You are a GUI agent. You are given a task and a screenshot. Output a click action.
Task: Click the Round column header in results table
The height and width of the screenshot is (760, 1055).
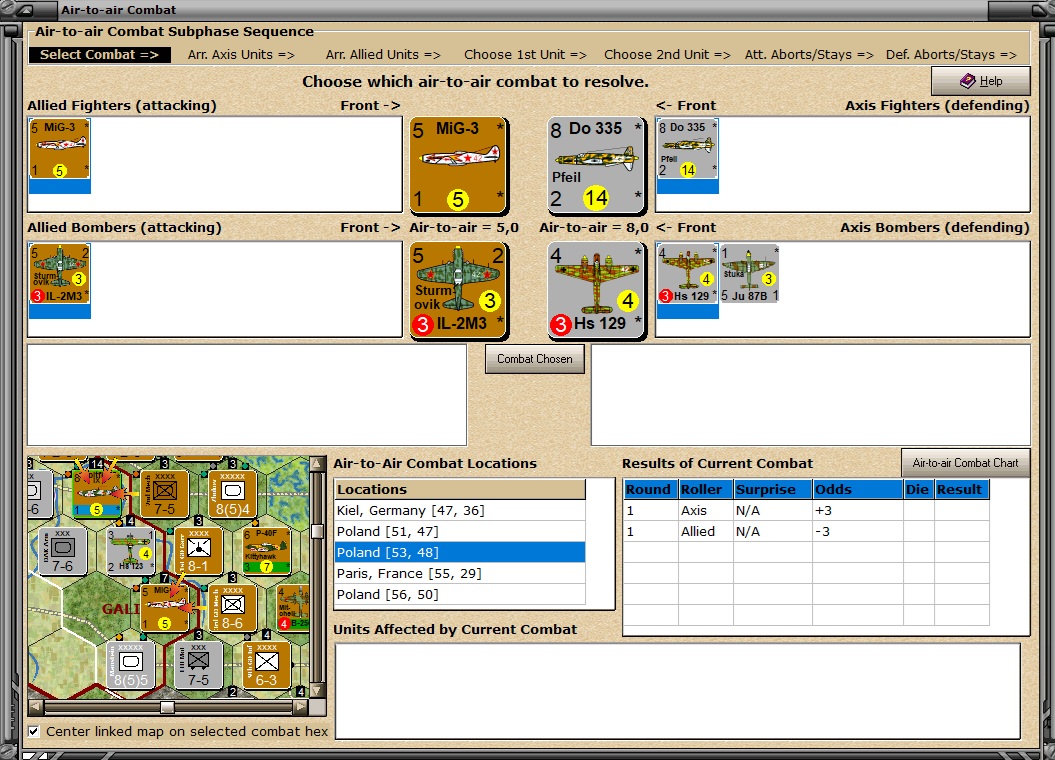(x=651, y=490)
